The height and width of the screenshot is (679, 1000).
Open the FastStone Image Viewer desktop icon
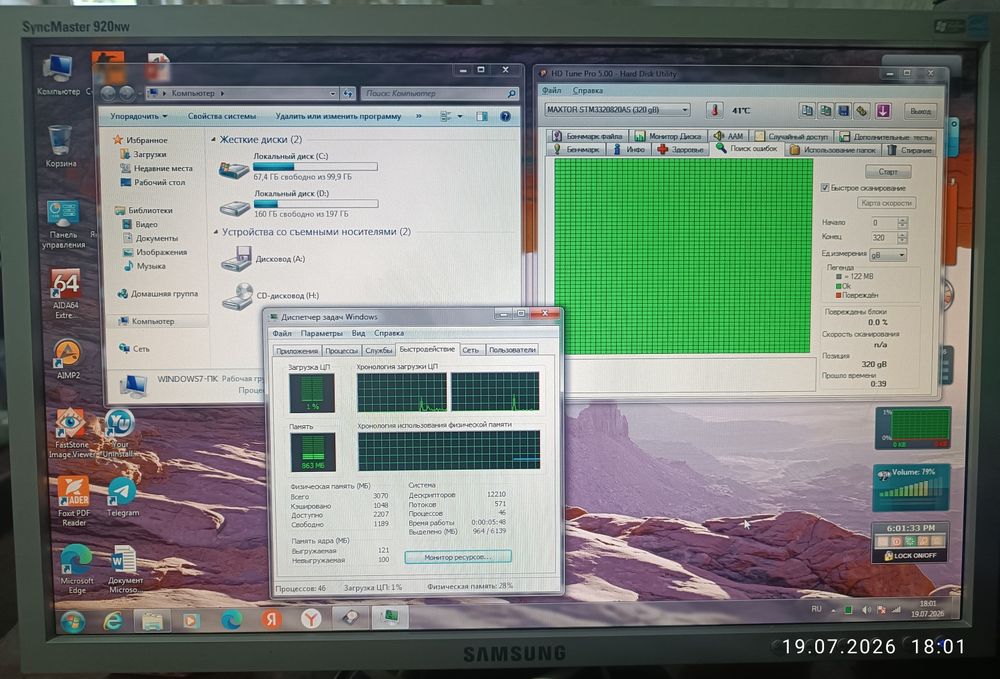point(71,434)
